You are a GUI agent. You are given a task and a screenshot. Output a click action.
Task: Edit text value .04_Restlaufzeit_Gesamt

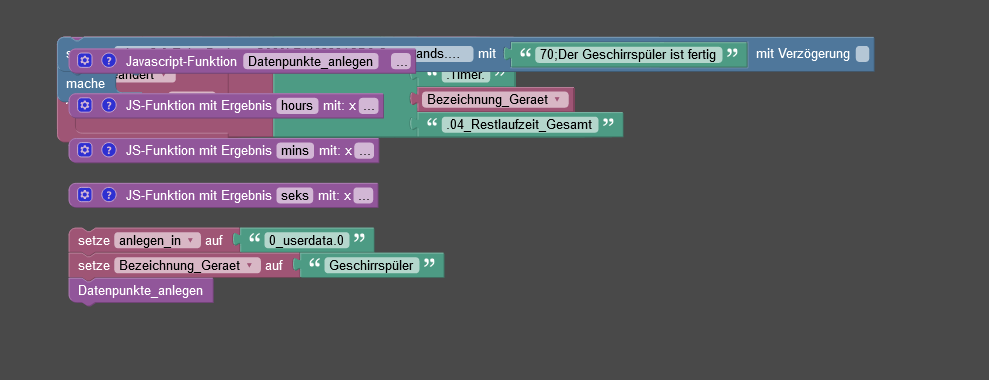520,124
